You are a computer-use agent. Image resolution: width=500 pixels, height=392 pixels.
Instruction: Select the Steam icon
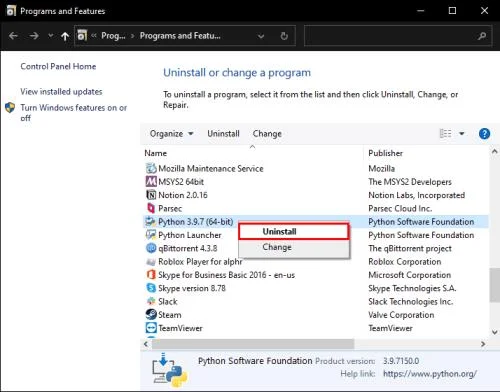[151, 315]
